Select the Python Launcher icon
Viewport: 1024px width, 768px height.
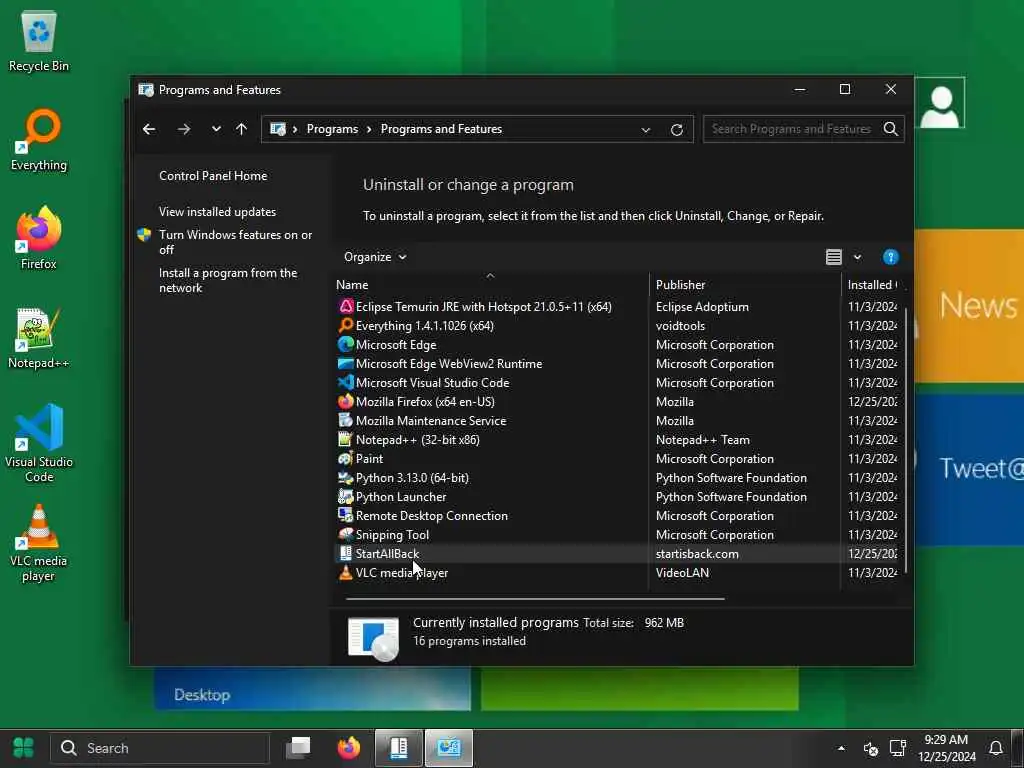click(x=345, y=496)
